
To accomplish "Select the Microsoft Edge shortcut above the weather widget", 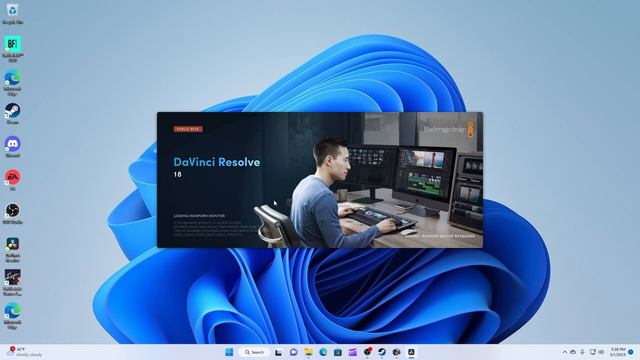I will 12,316.
